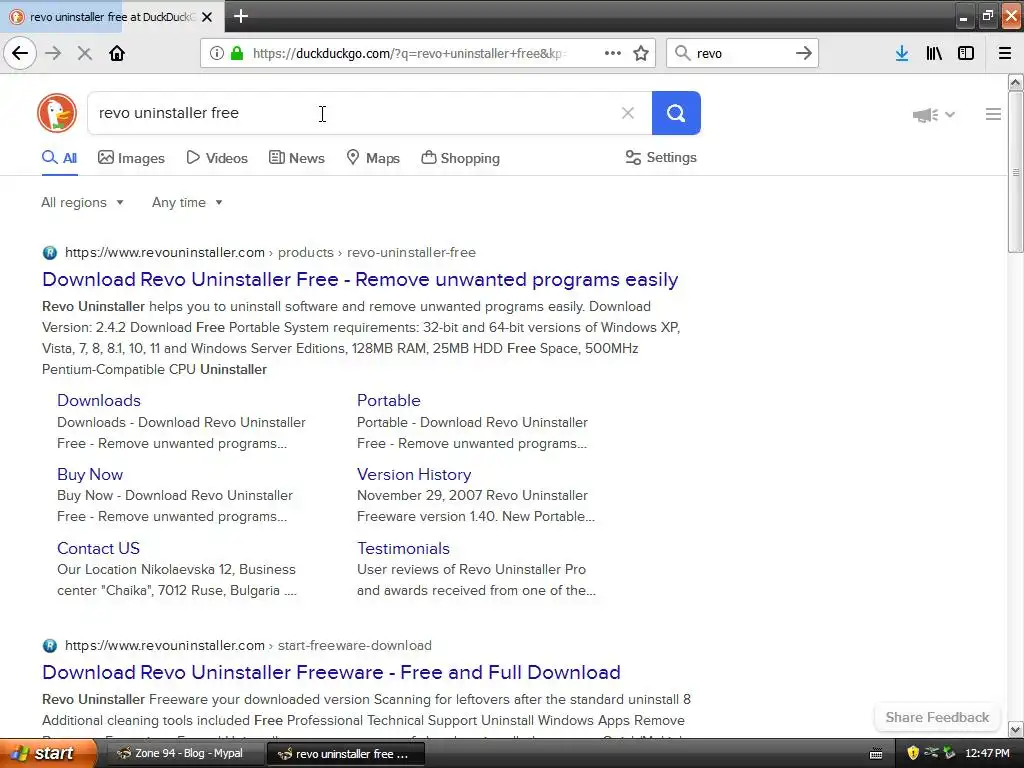Open the Firefox hamburger menu
This screenshot has height=768, width=1024.
pyautogui.click(x=1005, y=54)
